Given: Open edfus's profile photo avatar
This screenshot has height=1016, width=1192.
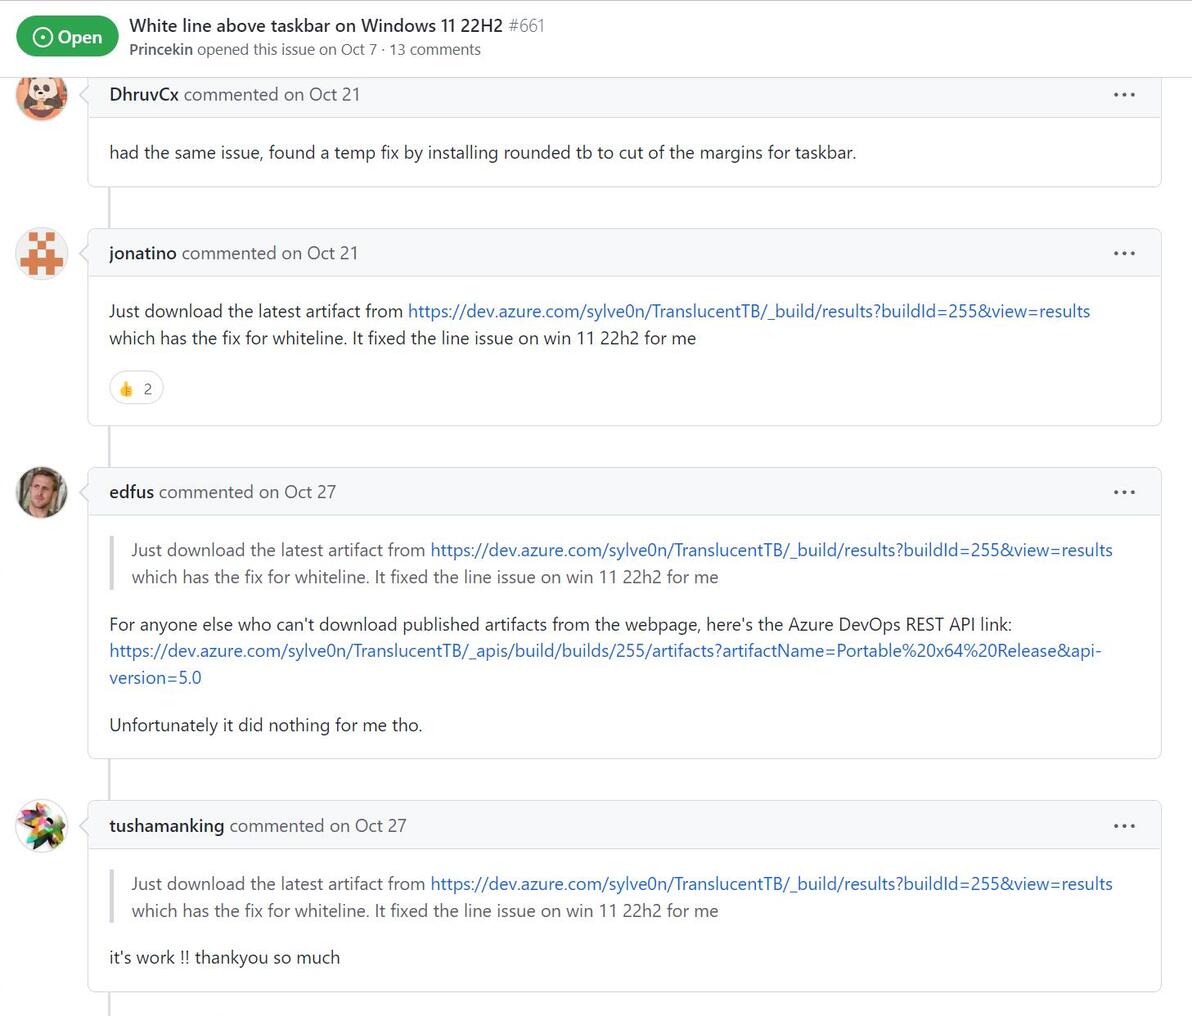Looking at the screenshot, I should pyautogui.click(x=42, y=492).
